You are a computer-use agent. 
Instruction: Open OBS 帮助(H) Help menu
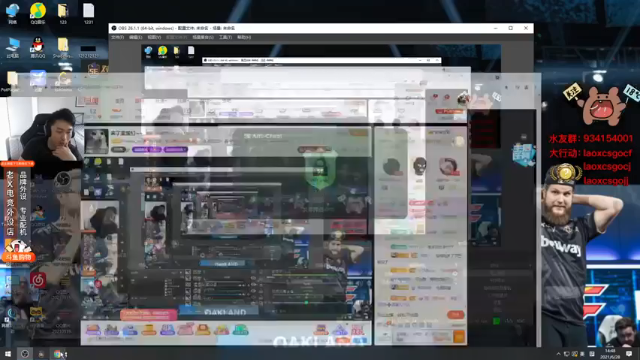[x=244, y=37]
